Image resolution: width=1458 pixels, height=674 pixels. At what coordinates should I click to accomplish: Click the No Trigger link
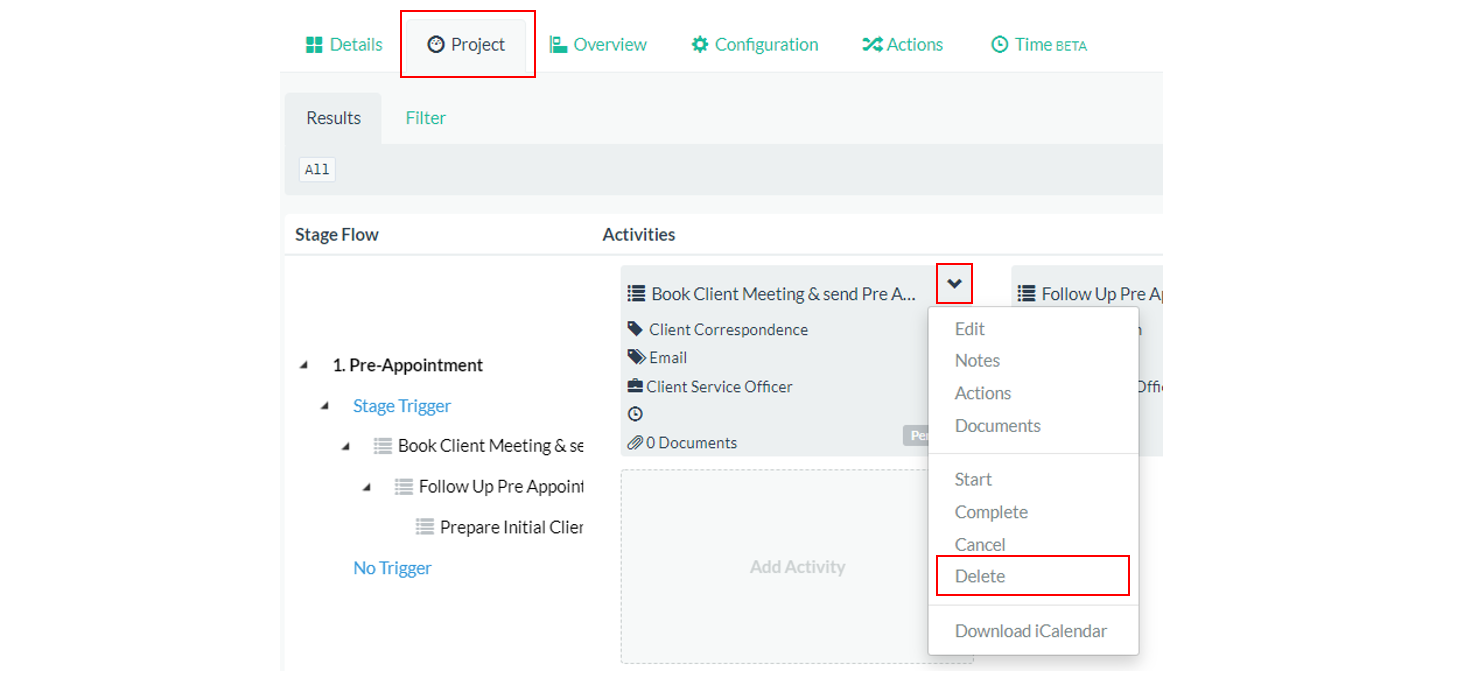(392, 568)
